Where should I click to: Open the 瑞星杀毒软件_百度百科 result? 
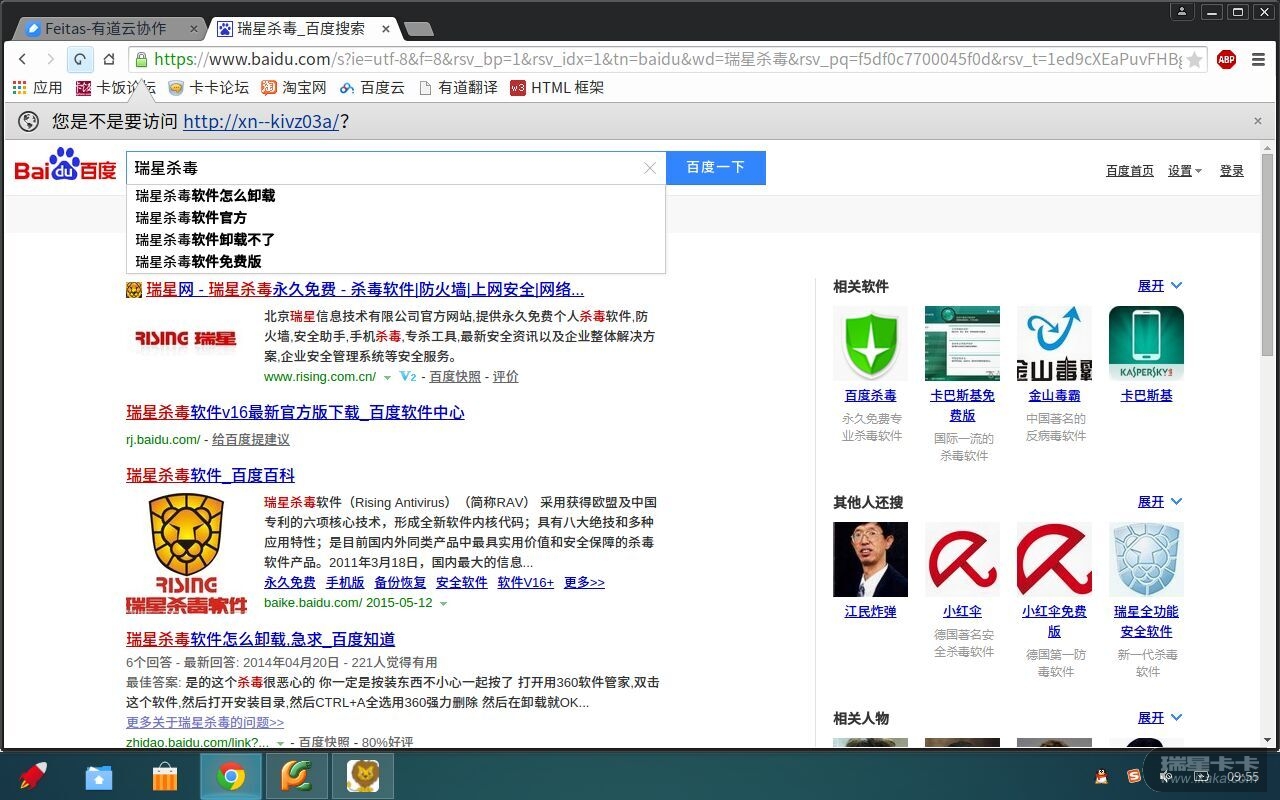point(211,476)
